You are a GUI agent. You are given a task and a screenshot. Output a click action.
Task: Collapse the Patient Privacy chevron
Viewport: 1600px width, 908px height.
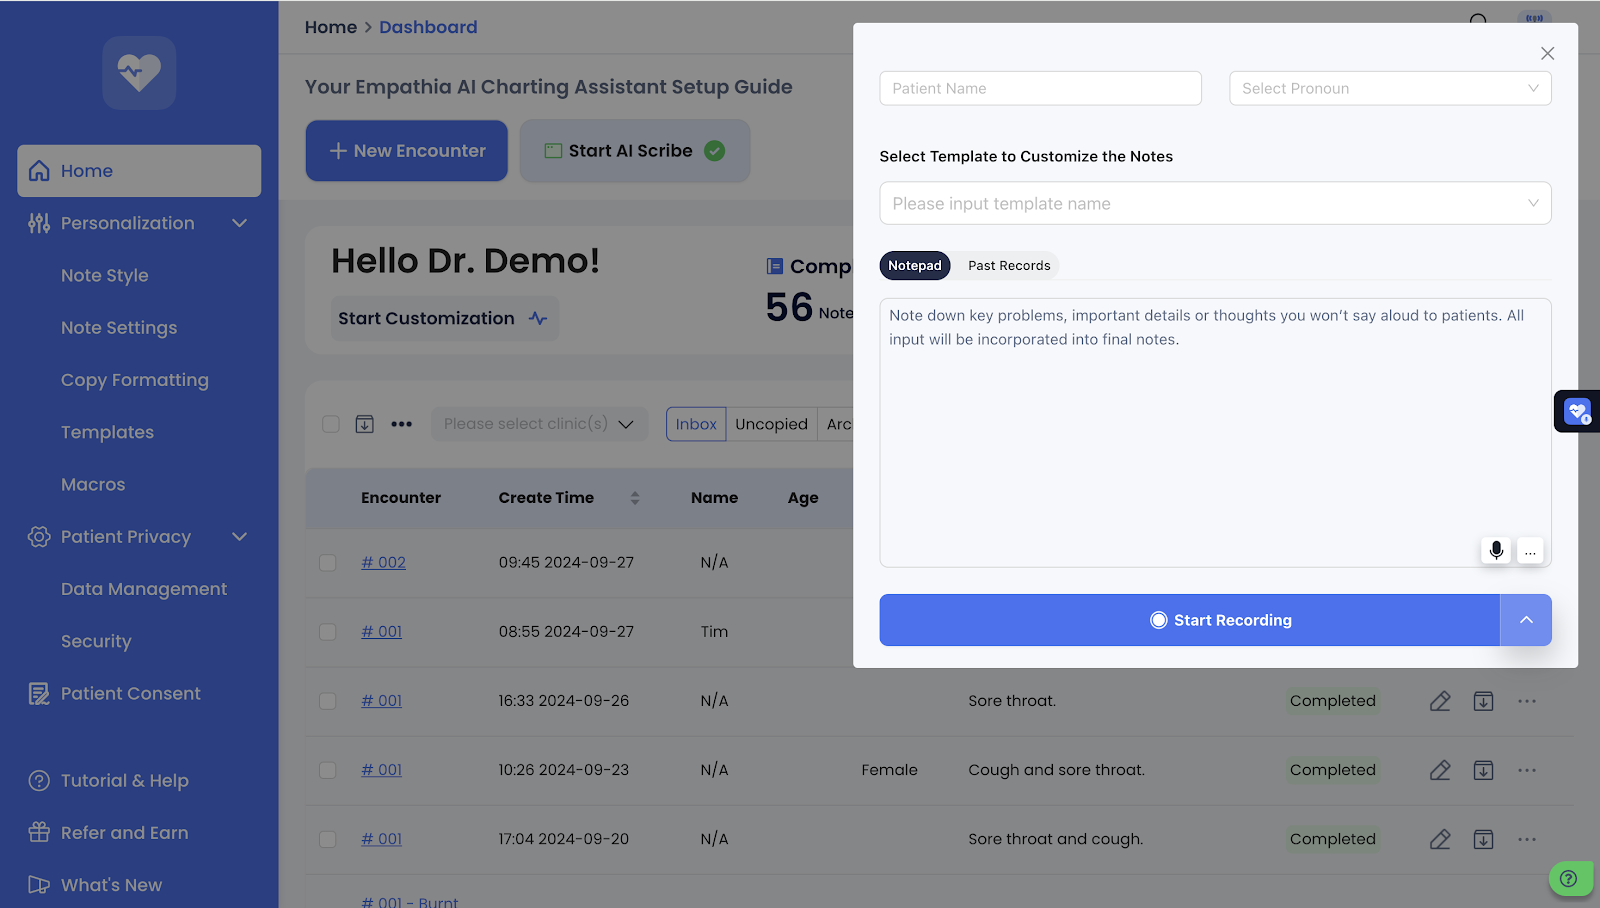tap(239, 537)
